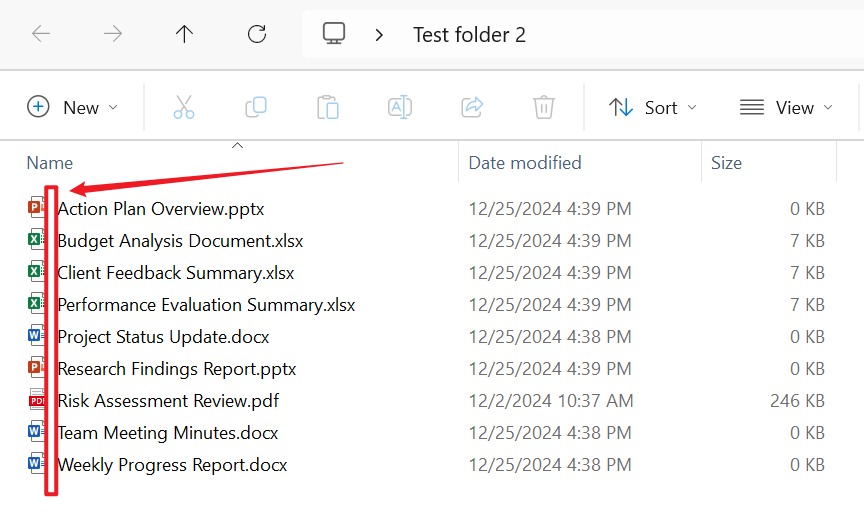
Task: Select Performance Evaluation Summary.xlsx file name
Action: click(x=206, y=305)
